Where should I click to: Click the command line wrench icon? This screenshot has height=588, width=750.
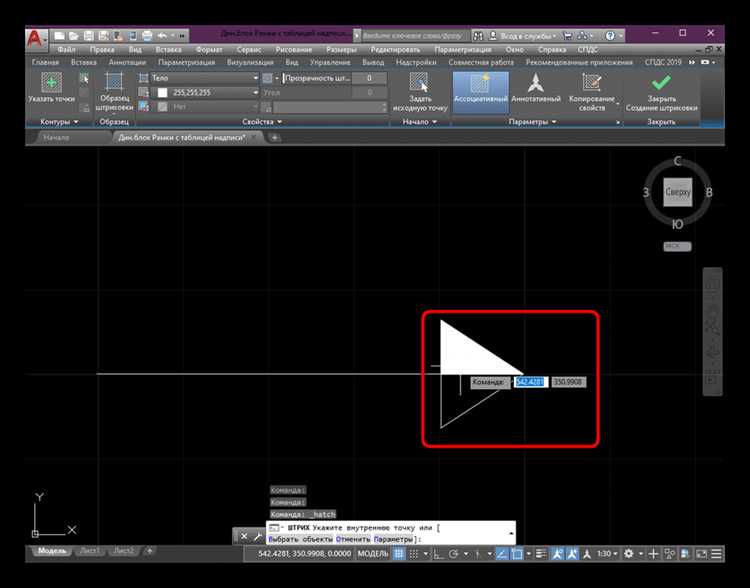[258, 536]
